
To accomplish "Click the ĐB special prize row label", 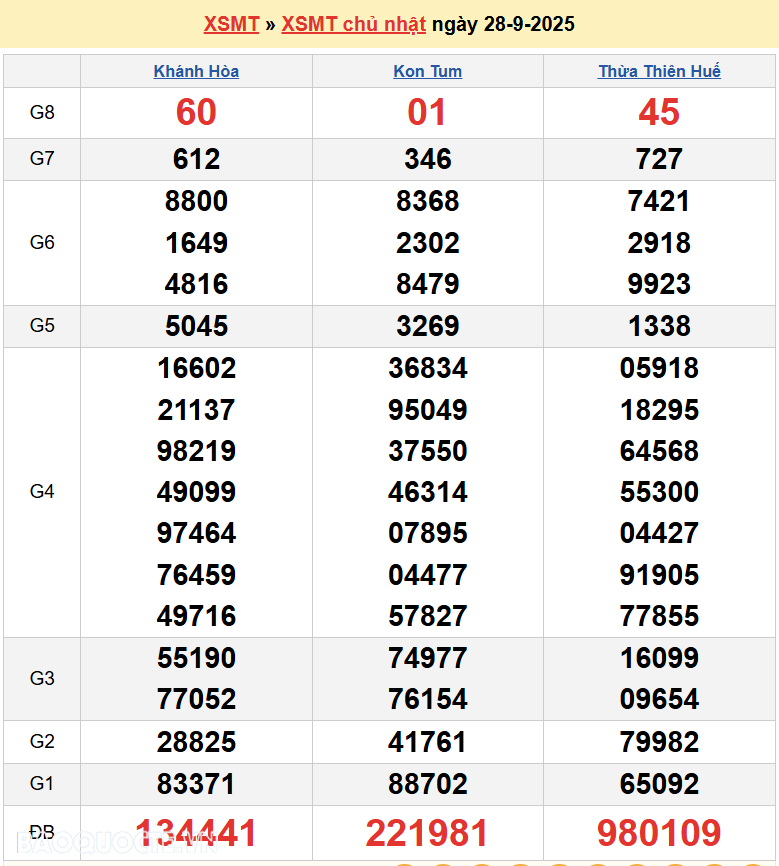I will 42,833.
